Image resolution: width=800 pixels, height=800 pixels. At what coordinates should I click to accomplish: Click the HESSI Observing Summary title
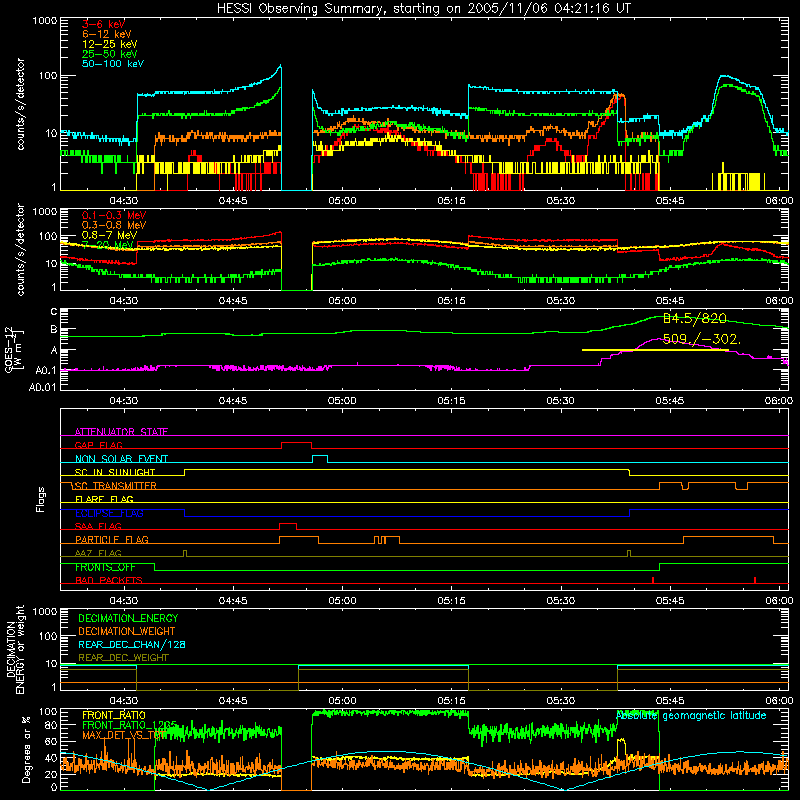pos(423,8)
